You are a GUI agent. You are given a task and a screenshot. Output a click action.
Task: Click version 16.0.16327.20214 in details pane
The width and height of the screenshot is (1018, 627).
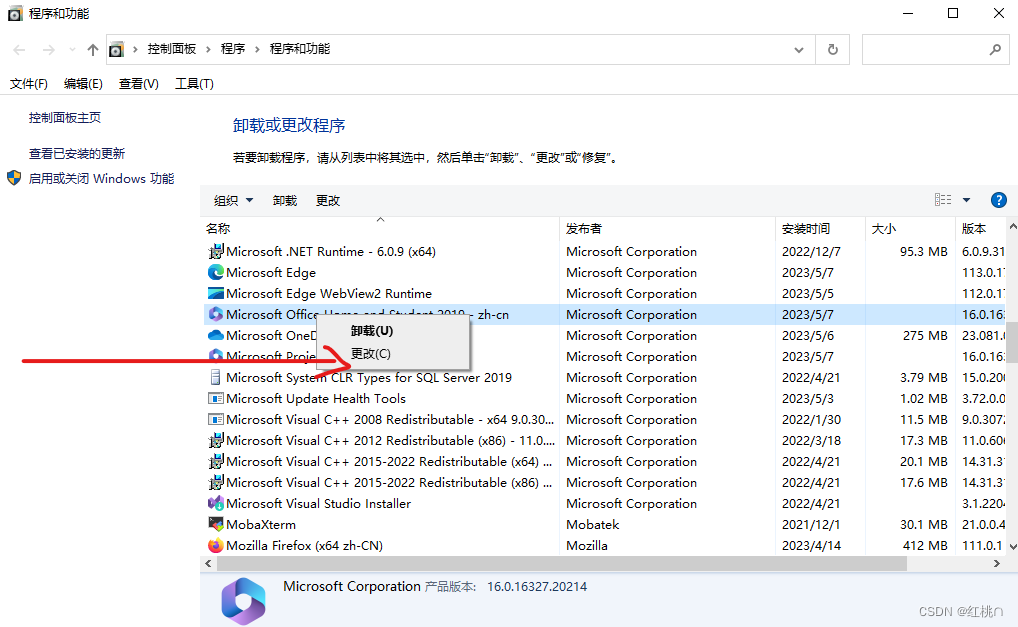537,587
